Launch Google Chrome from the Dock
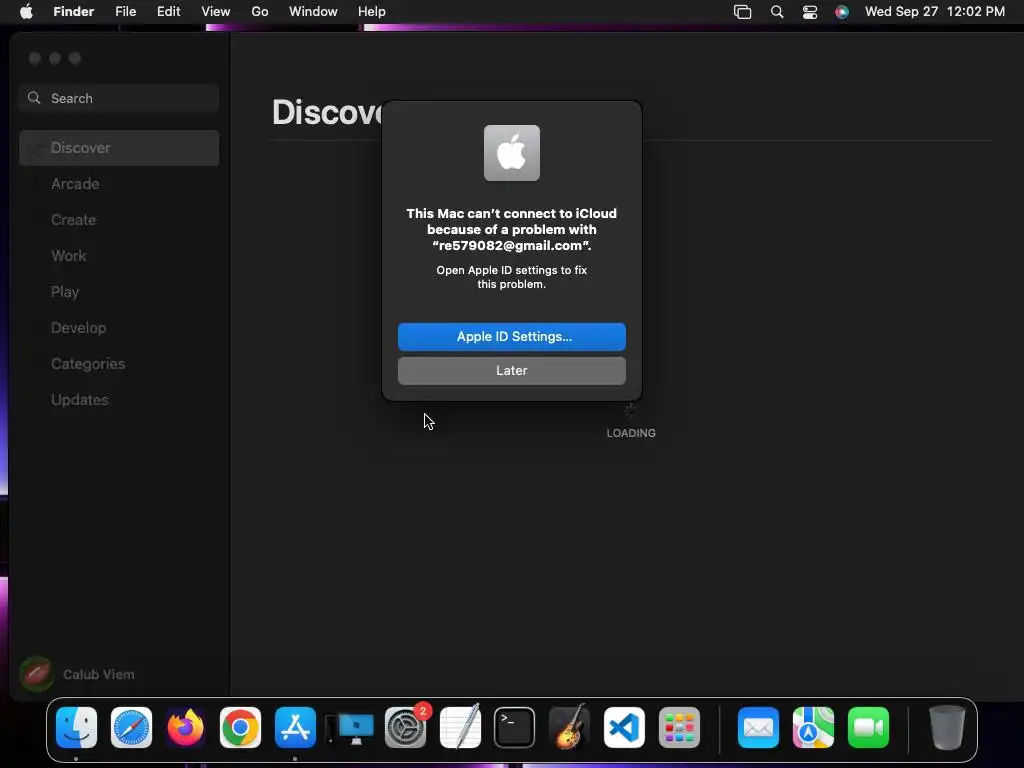The height and width of the screenshot is (768, 1024). (240, 728)
